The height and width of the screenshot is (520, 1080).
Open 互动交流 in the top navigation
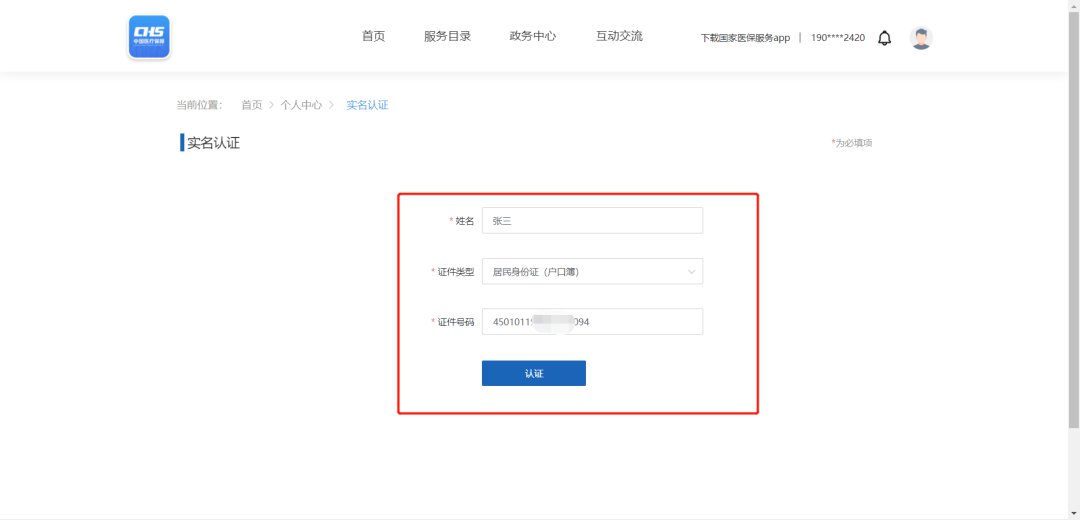[619, 36]
